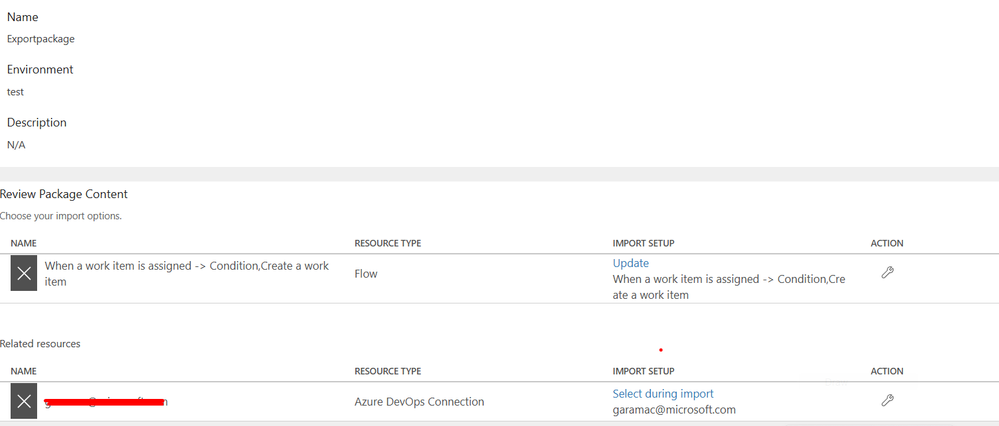The image size is (999, 426).
Task: Click the 'Azure DevOps Connection' resource type cell
Action: [419, 401]
